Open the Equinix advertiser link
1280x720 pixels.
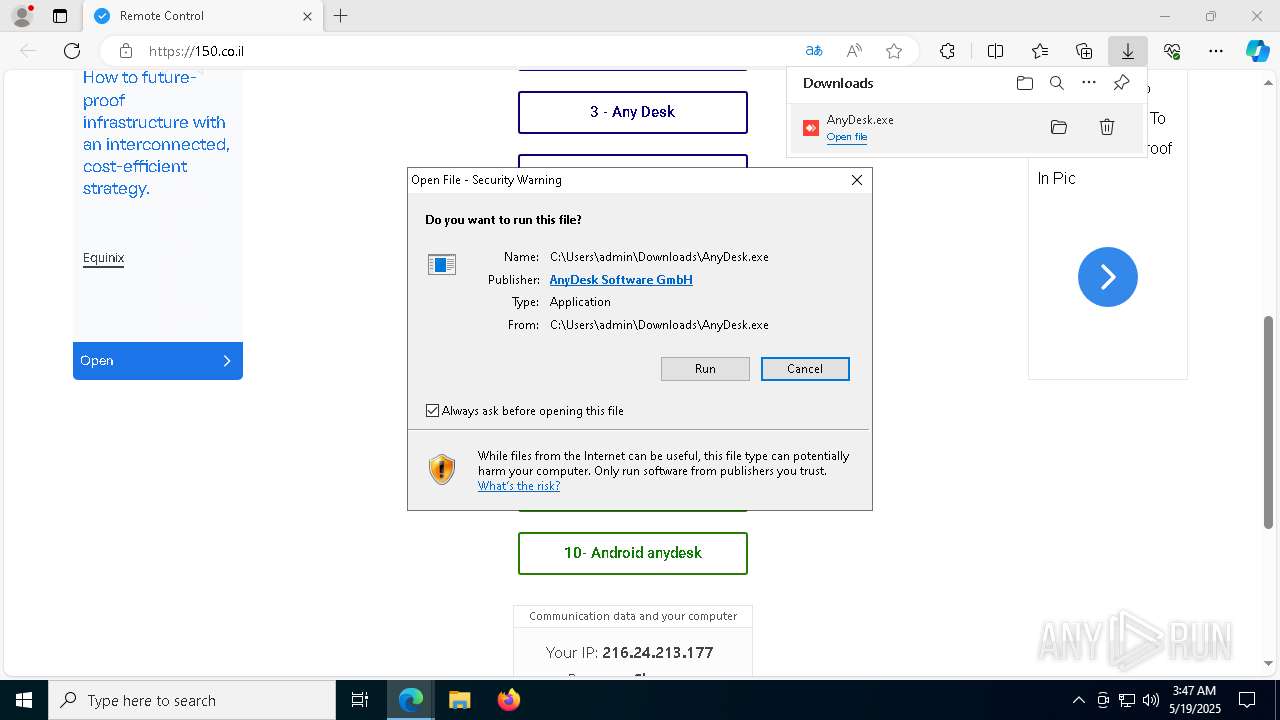tap(103, 258)
